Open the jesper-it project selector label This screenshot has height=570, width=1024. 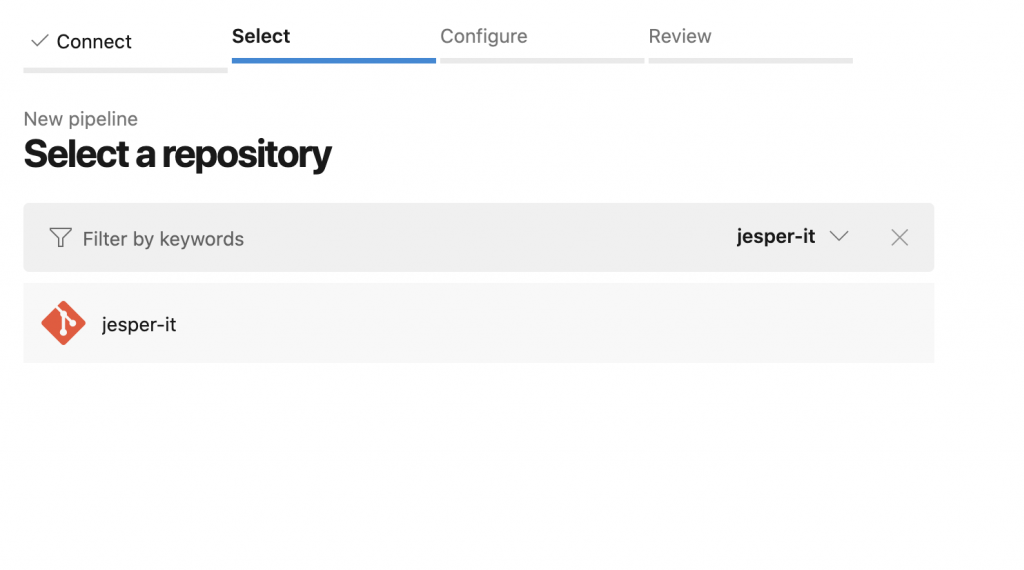coord(775,237)
